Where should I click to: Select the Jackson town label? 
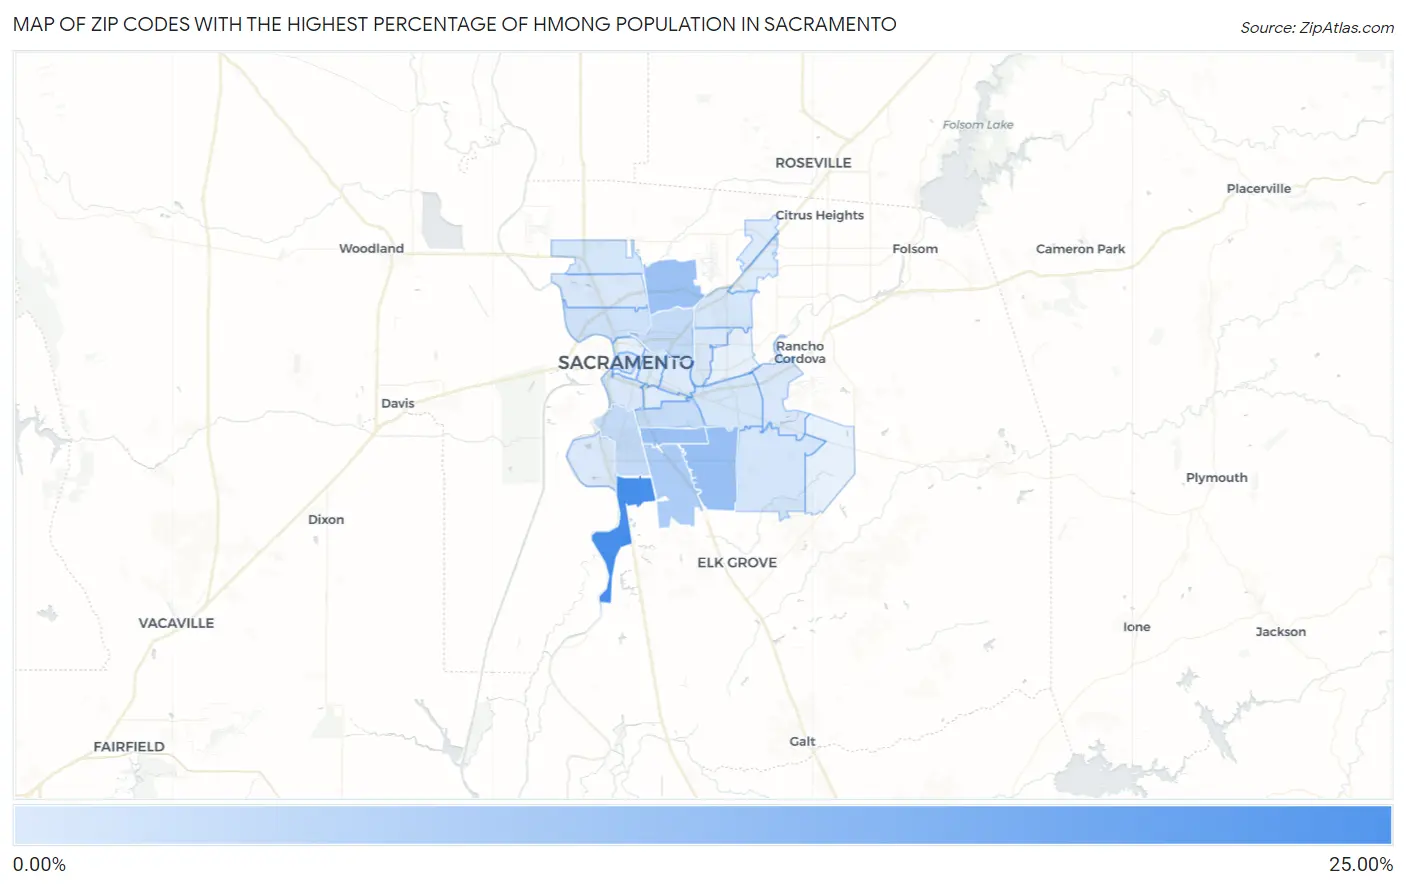[x=1280, y=632]
